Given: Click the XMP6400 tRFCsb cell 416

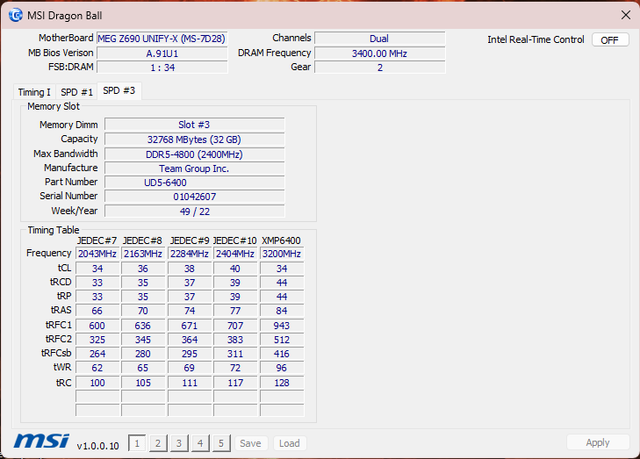Looking at the screenshot, I should (x=282, y=354).
